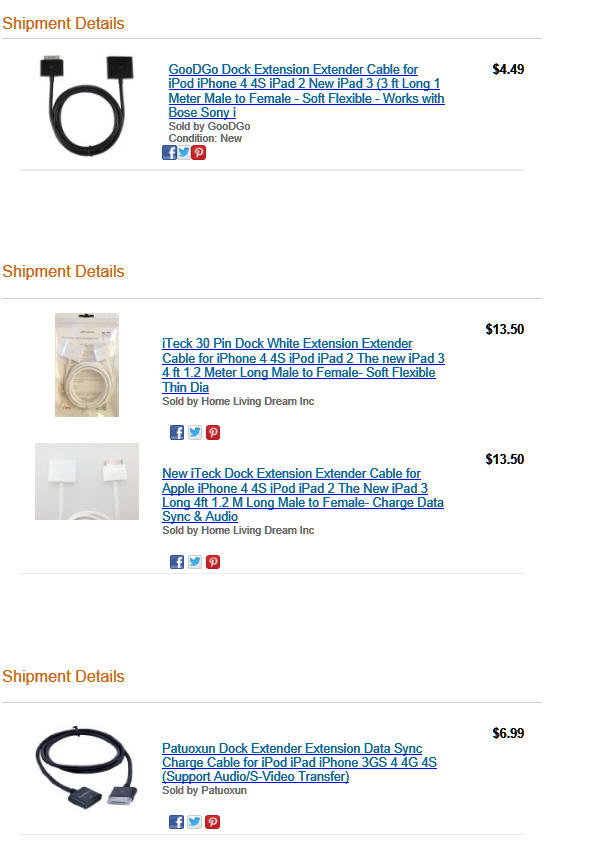611x851 pixels.
Task: Pin iTeck 30 Pin cable on Pinterest
Action: click(x=213, y=433)
